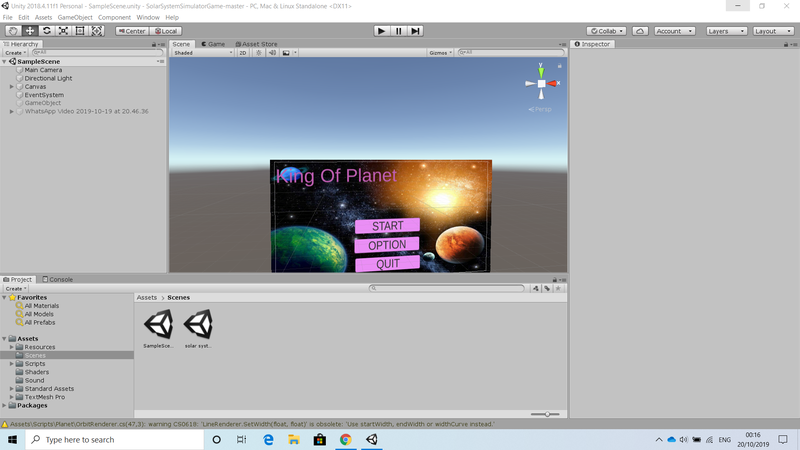
Task: Select the Move tool
Action: 30,31
